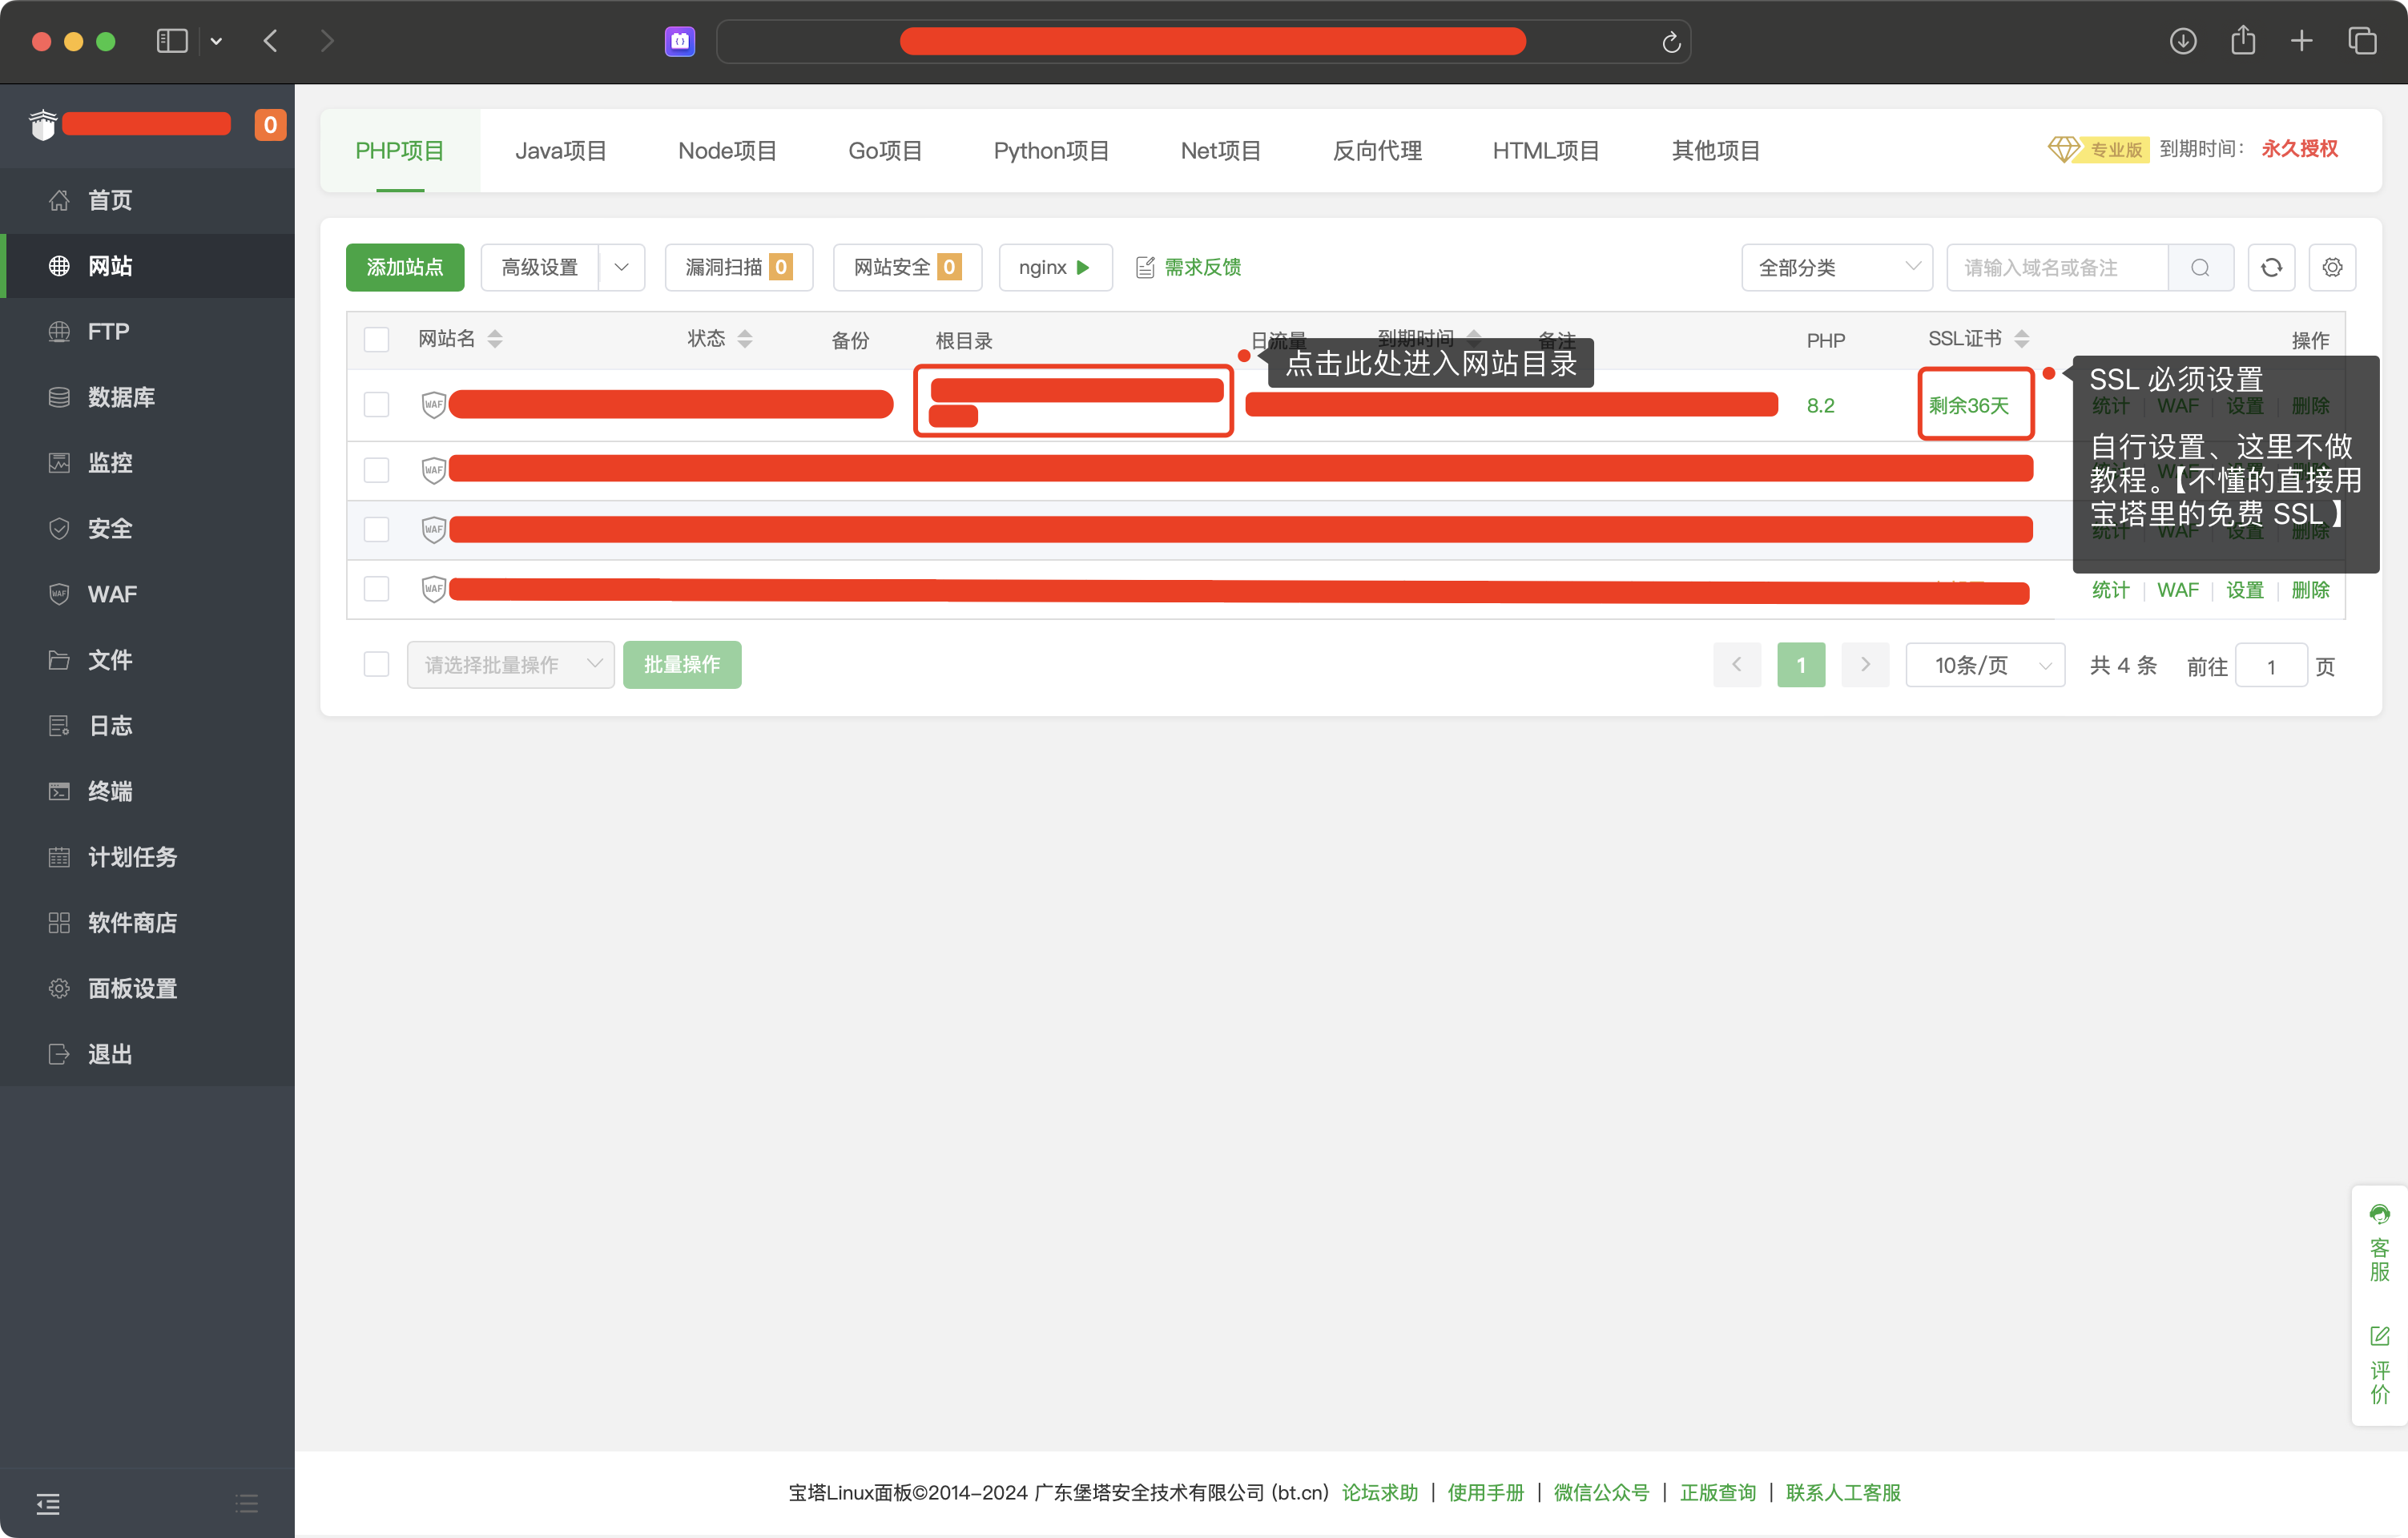Click the 批量操作 button

[x=682, y=665]
